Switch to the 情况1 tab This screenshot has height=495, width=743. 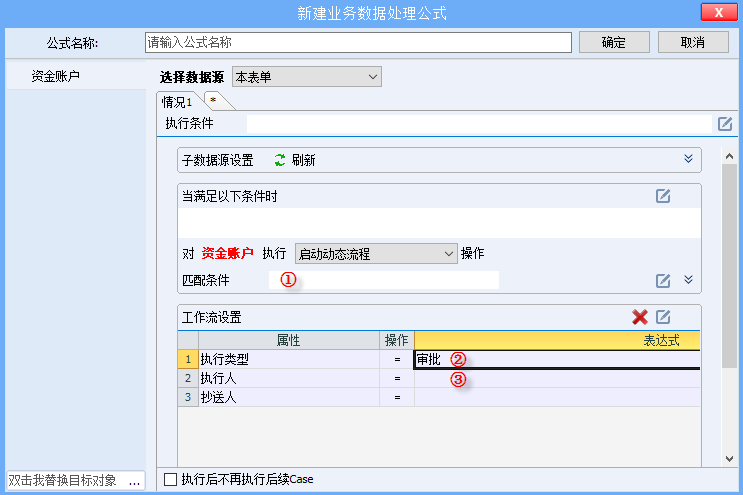177,102
